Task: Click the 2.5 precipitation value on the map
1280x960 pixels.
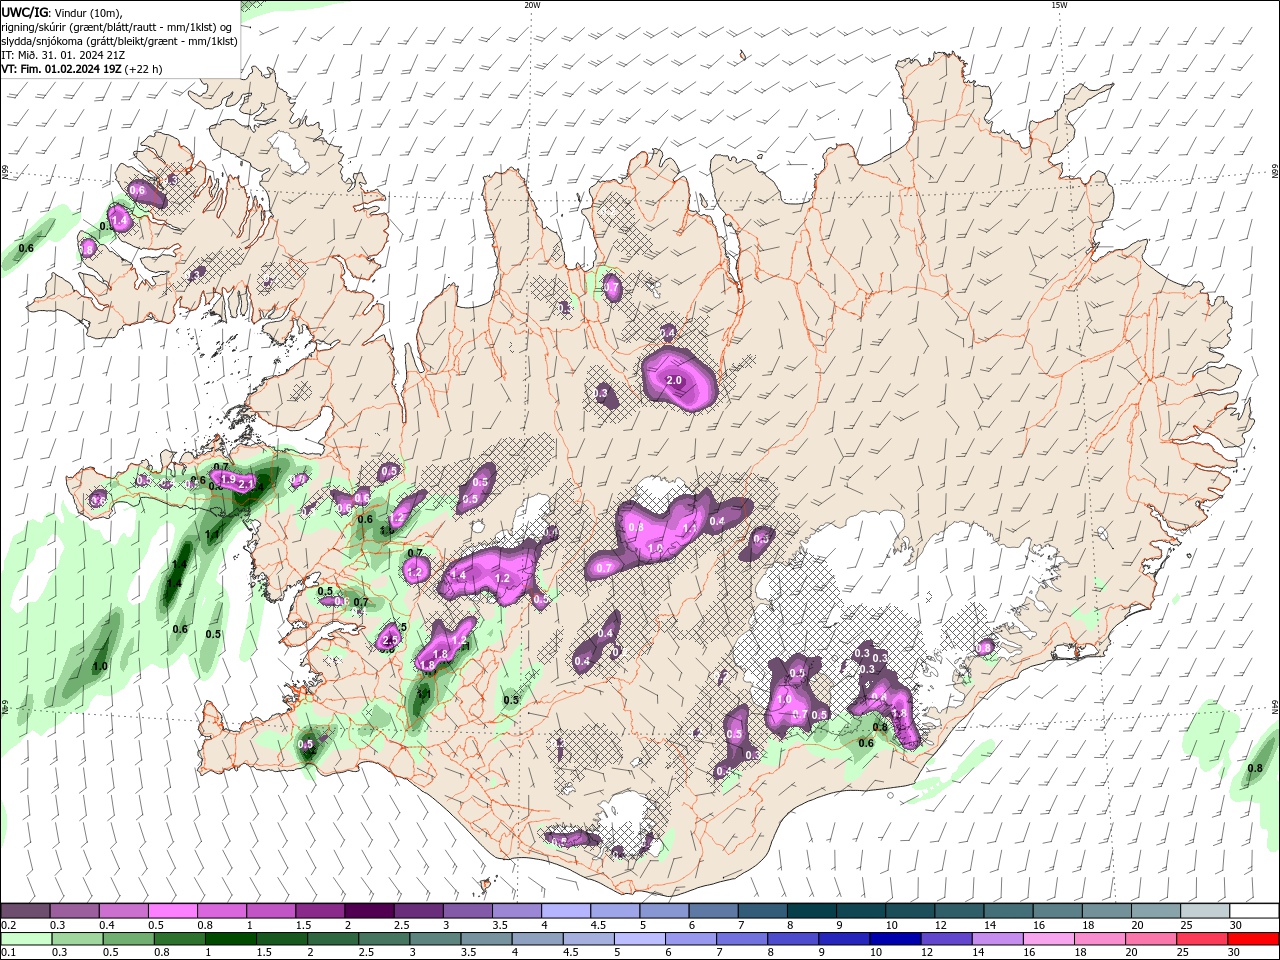Action: point(391,639)
